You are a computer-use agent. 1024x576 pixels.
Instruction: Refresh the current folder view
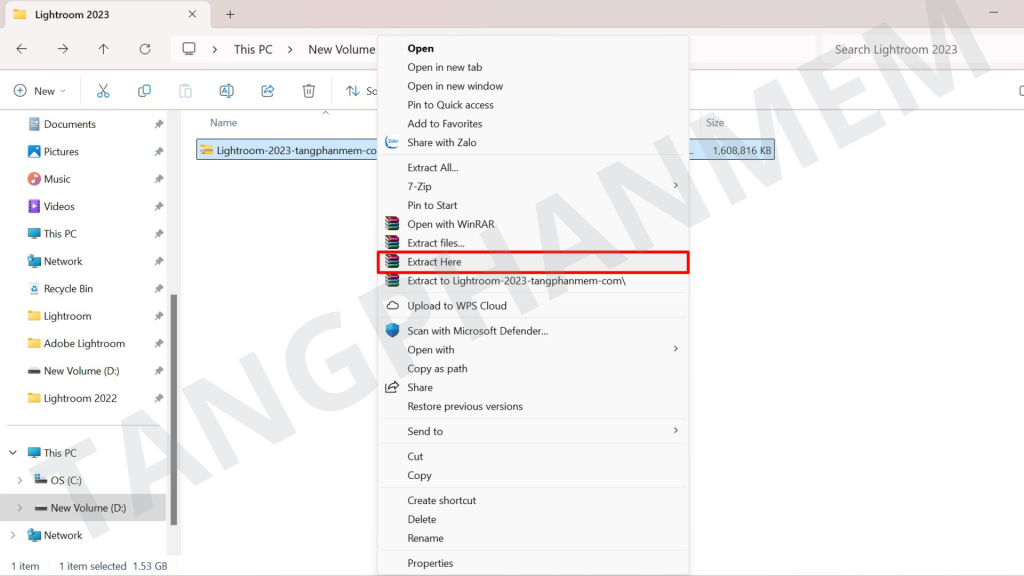(145, 49)
